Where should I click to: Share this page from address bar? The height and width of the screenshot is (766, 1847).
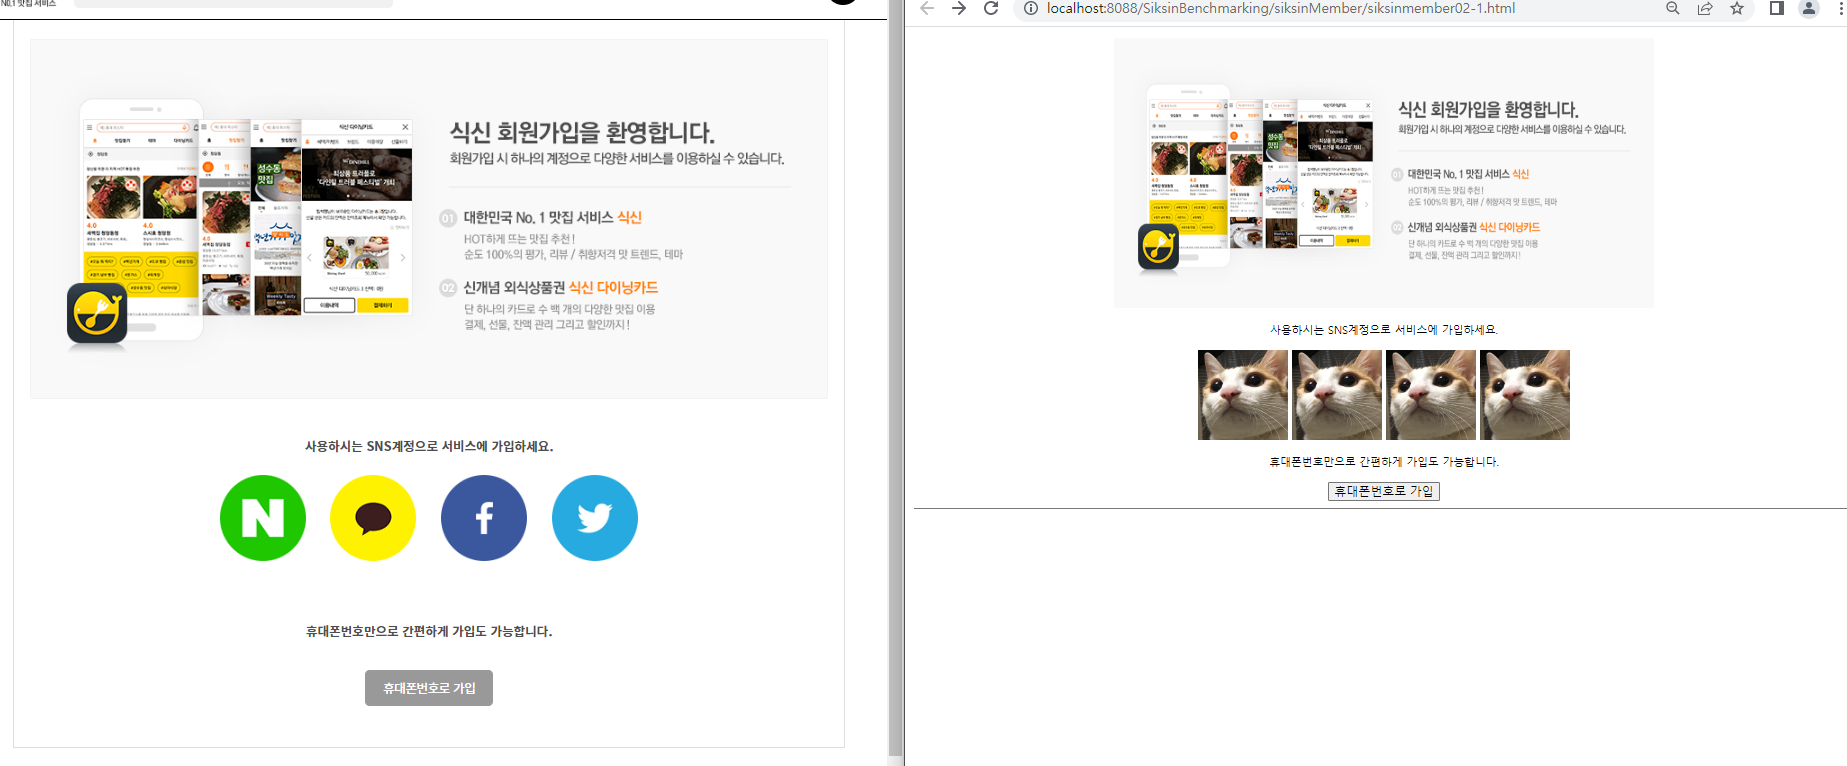click(x=1705, y=9)
